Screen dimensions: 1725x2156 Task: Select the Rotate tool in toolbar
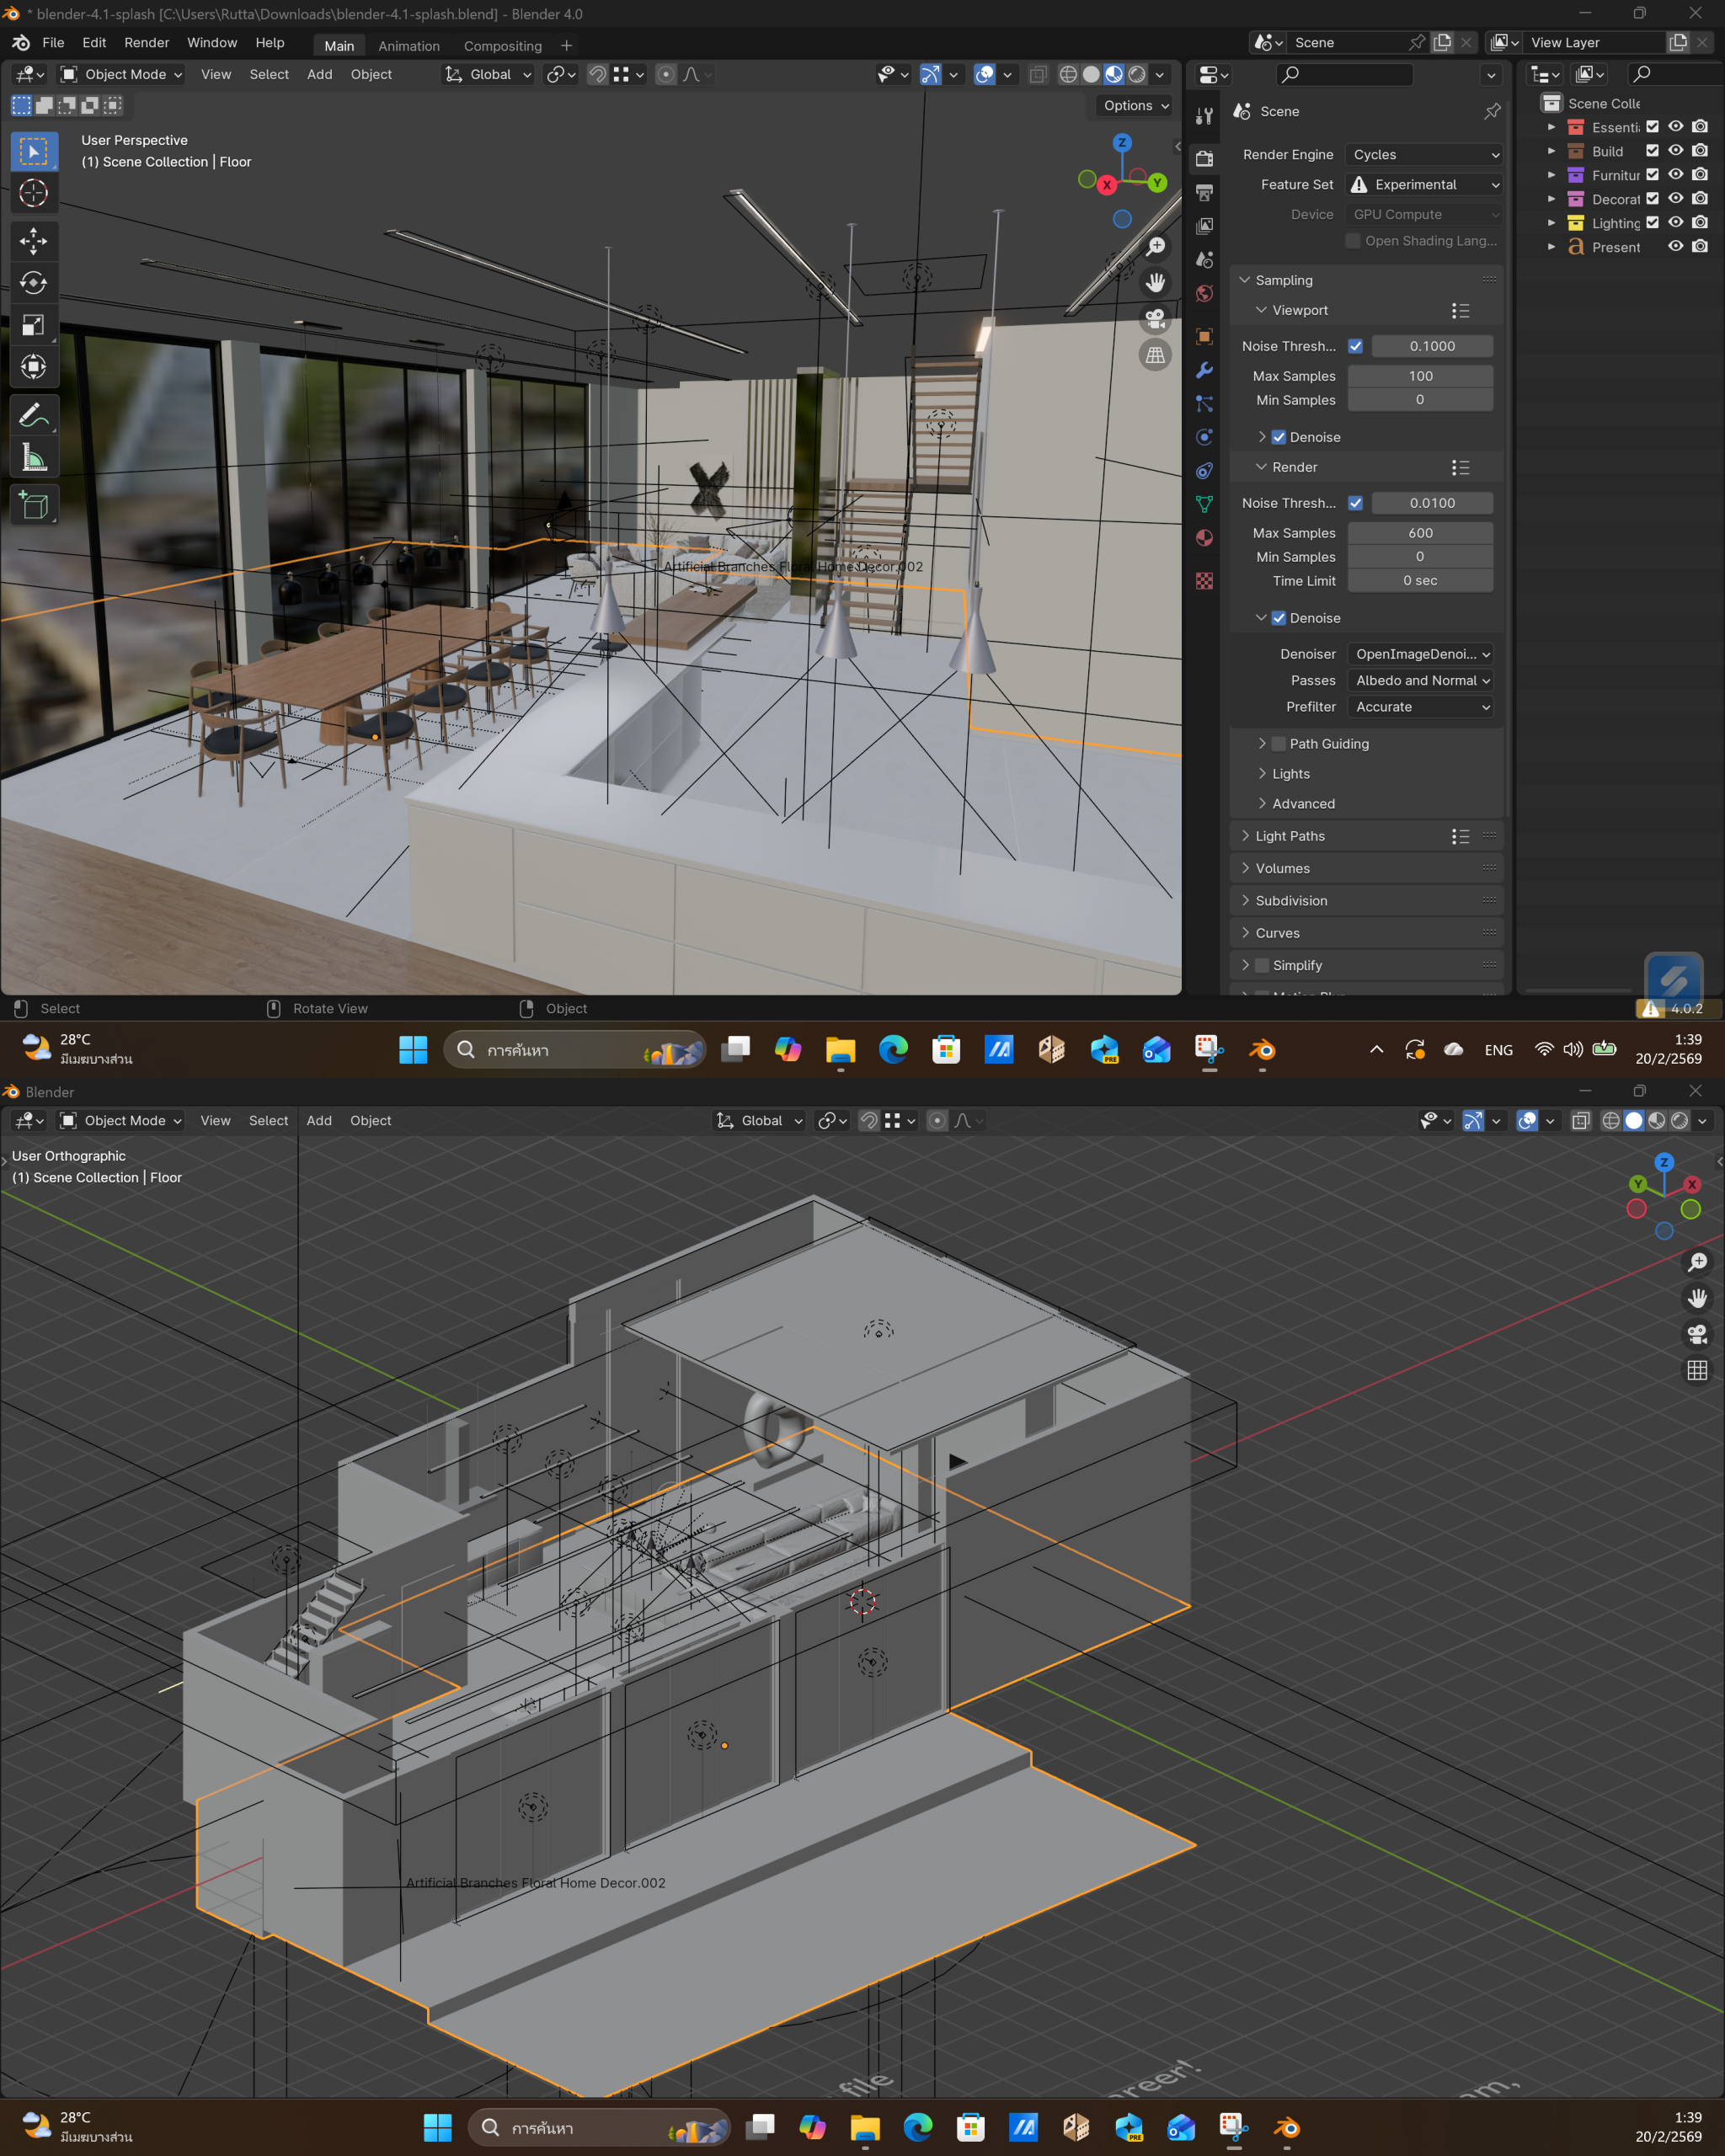[x=33, y=283]
